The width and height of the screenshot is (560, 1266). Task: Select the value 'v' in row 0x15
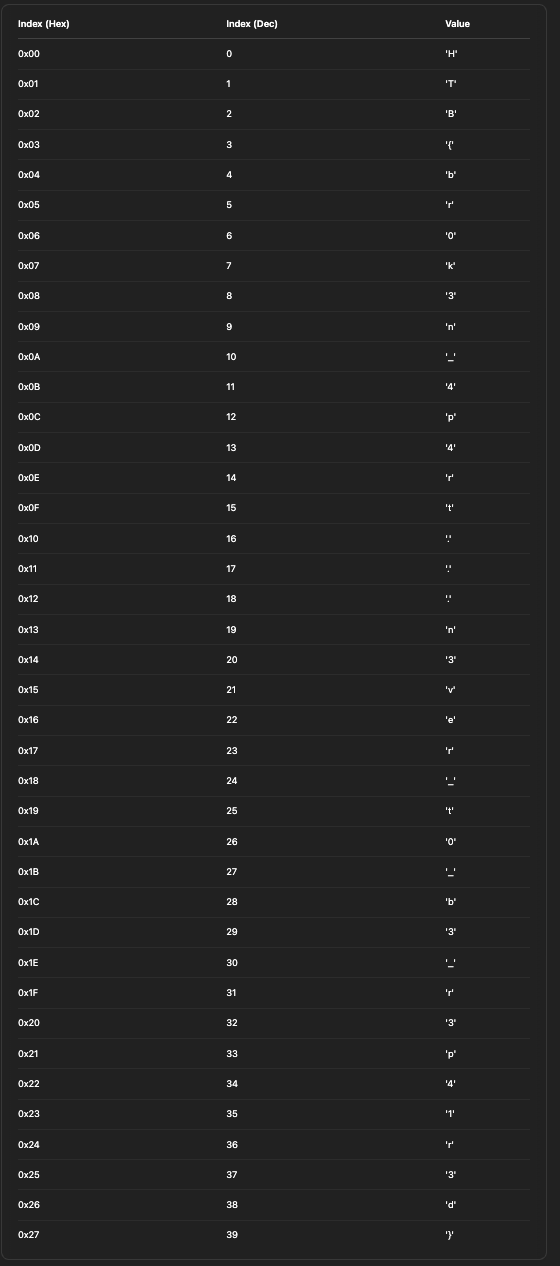click(451, 690)
